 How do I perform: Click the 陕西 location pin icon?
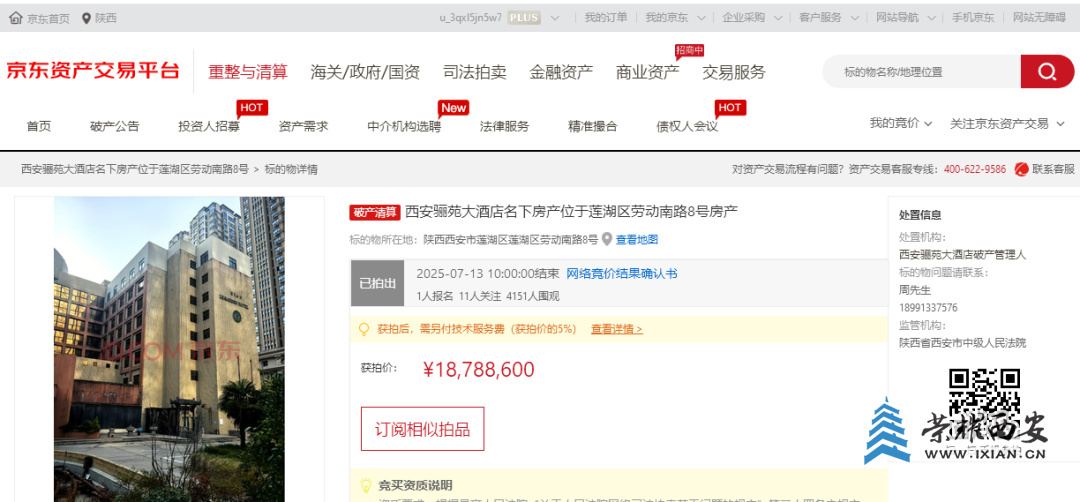pos(86,18)
